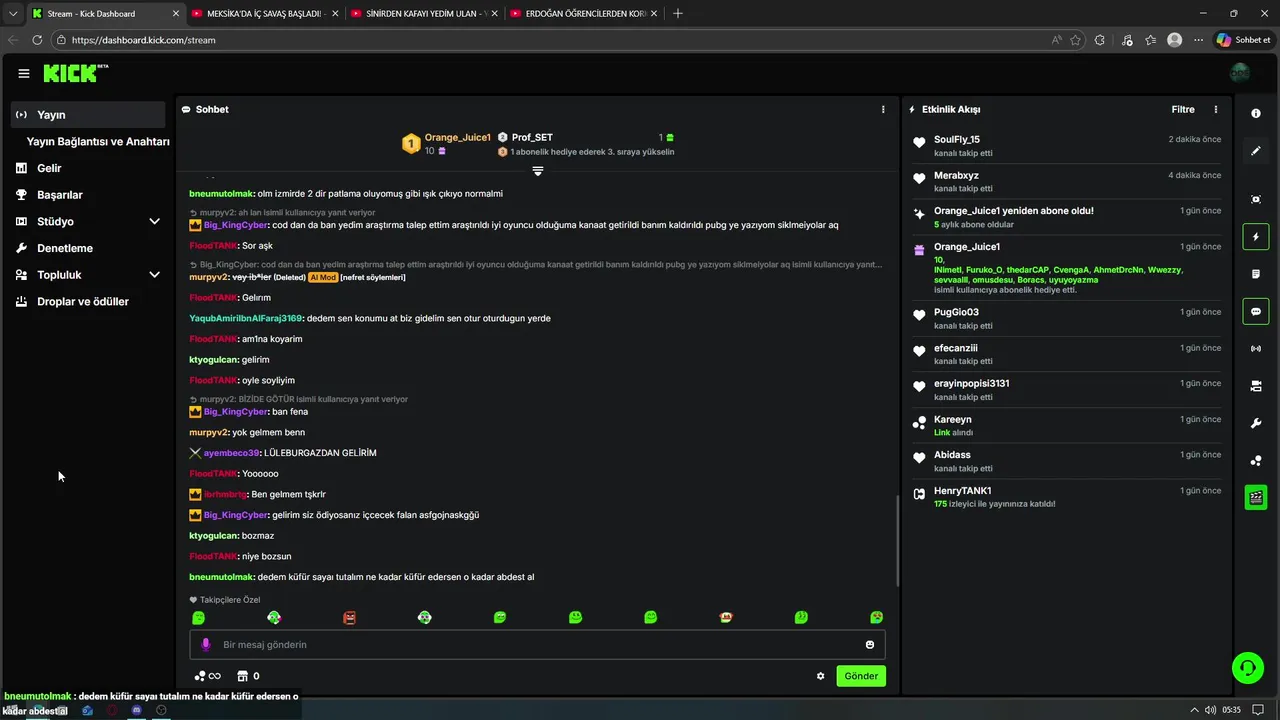Click browser favorites star icon
Image resolution: width=1280 pixels, height=720 pixels.
[1076, 40]
